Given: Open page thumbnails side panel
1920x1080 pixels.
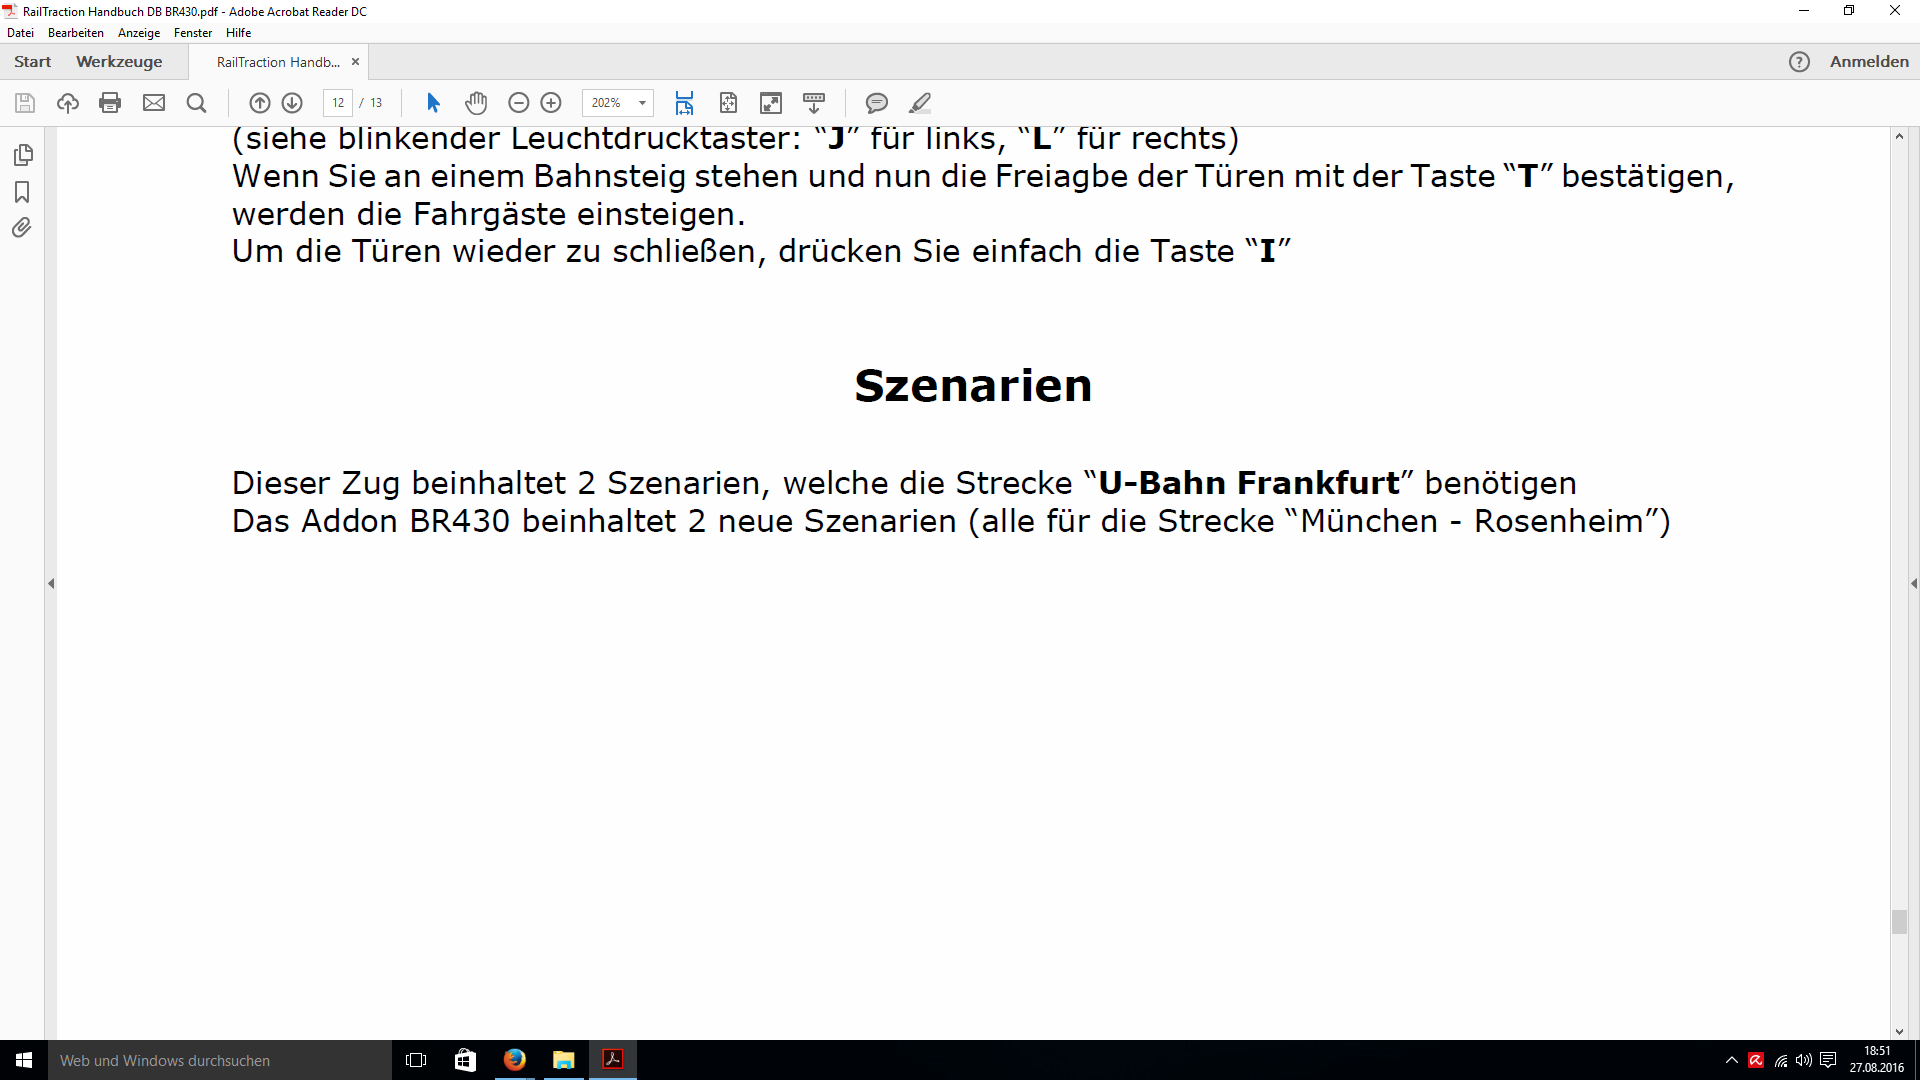Looking at the screenshot, I should tap(23, 155).
